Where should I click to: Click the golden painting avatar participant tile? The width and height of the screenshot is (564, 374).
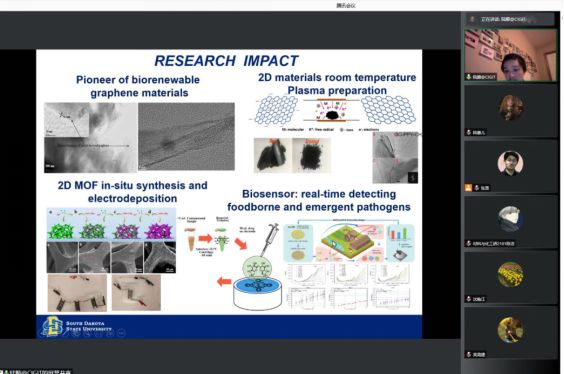pos(510,333)
